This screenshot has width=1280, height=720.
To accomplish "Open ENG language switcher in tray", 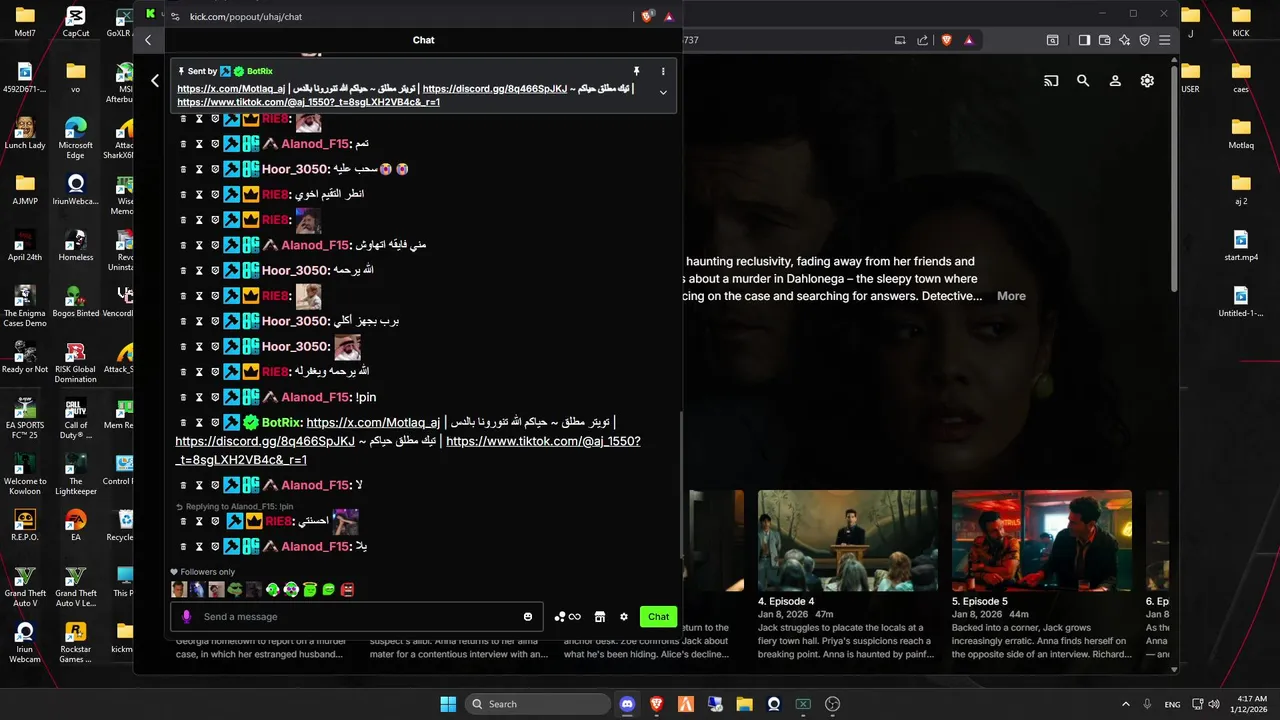I will point(1172,704).
